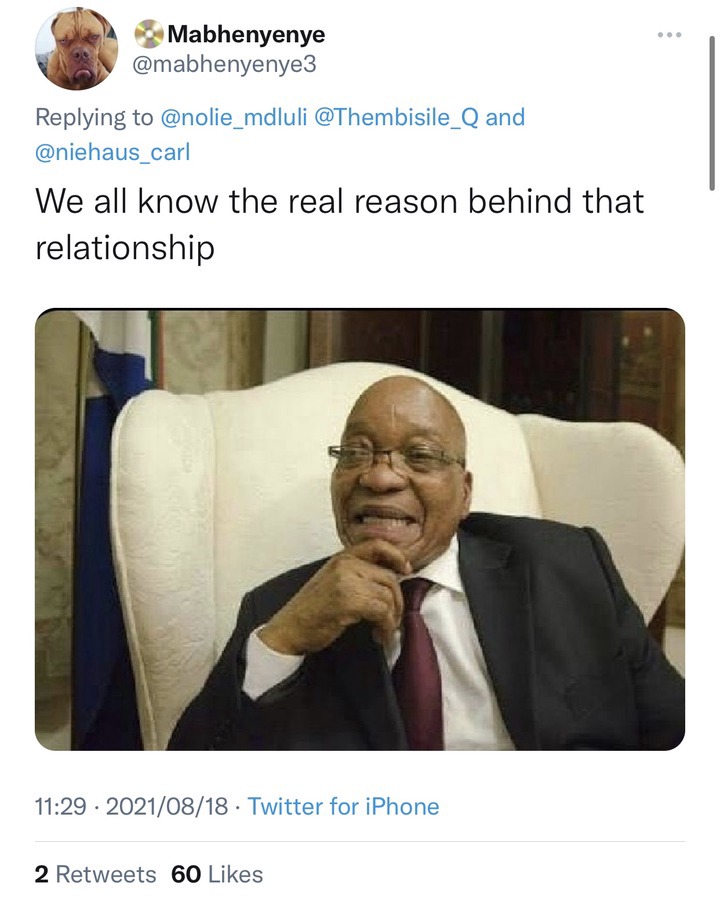Open the Mabhenyenye display name profile
The height and width of the screenshot is (901, 720).
pos(246,34)
